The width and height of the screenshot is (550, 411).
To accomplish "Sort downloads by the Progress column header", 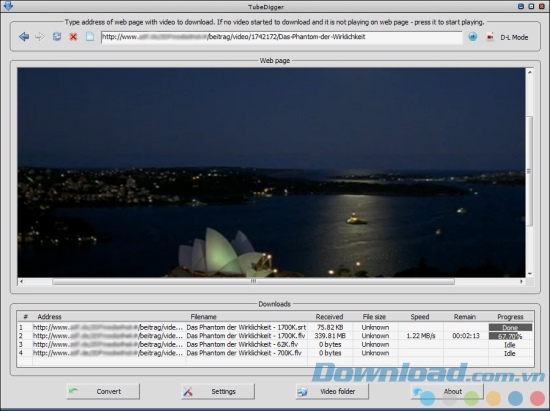I will (510, 317).
